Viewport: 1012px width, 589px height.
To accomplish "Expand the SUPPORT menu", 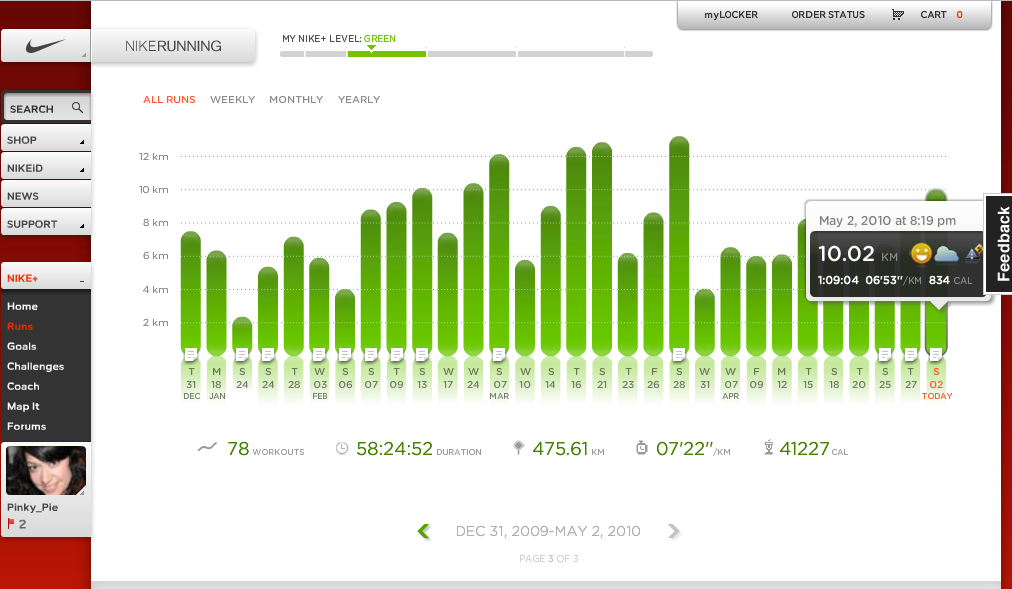I will [45, 224].
